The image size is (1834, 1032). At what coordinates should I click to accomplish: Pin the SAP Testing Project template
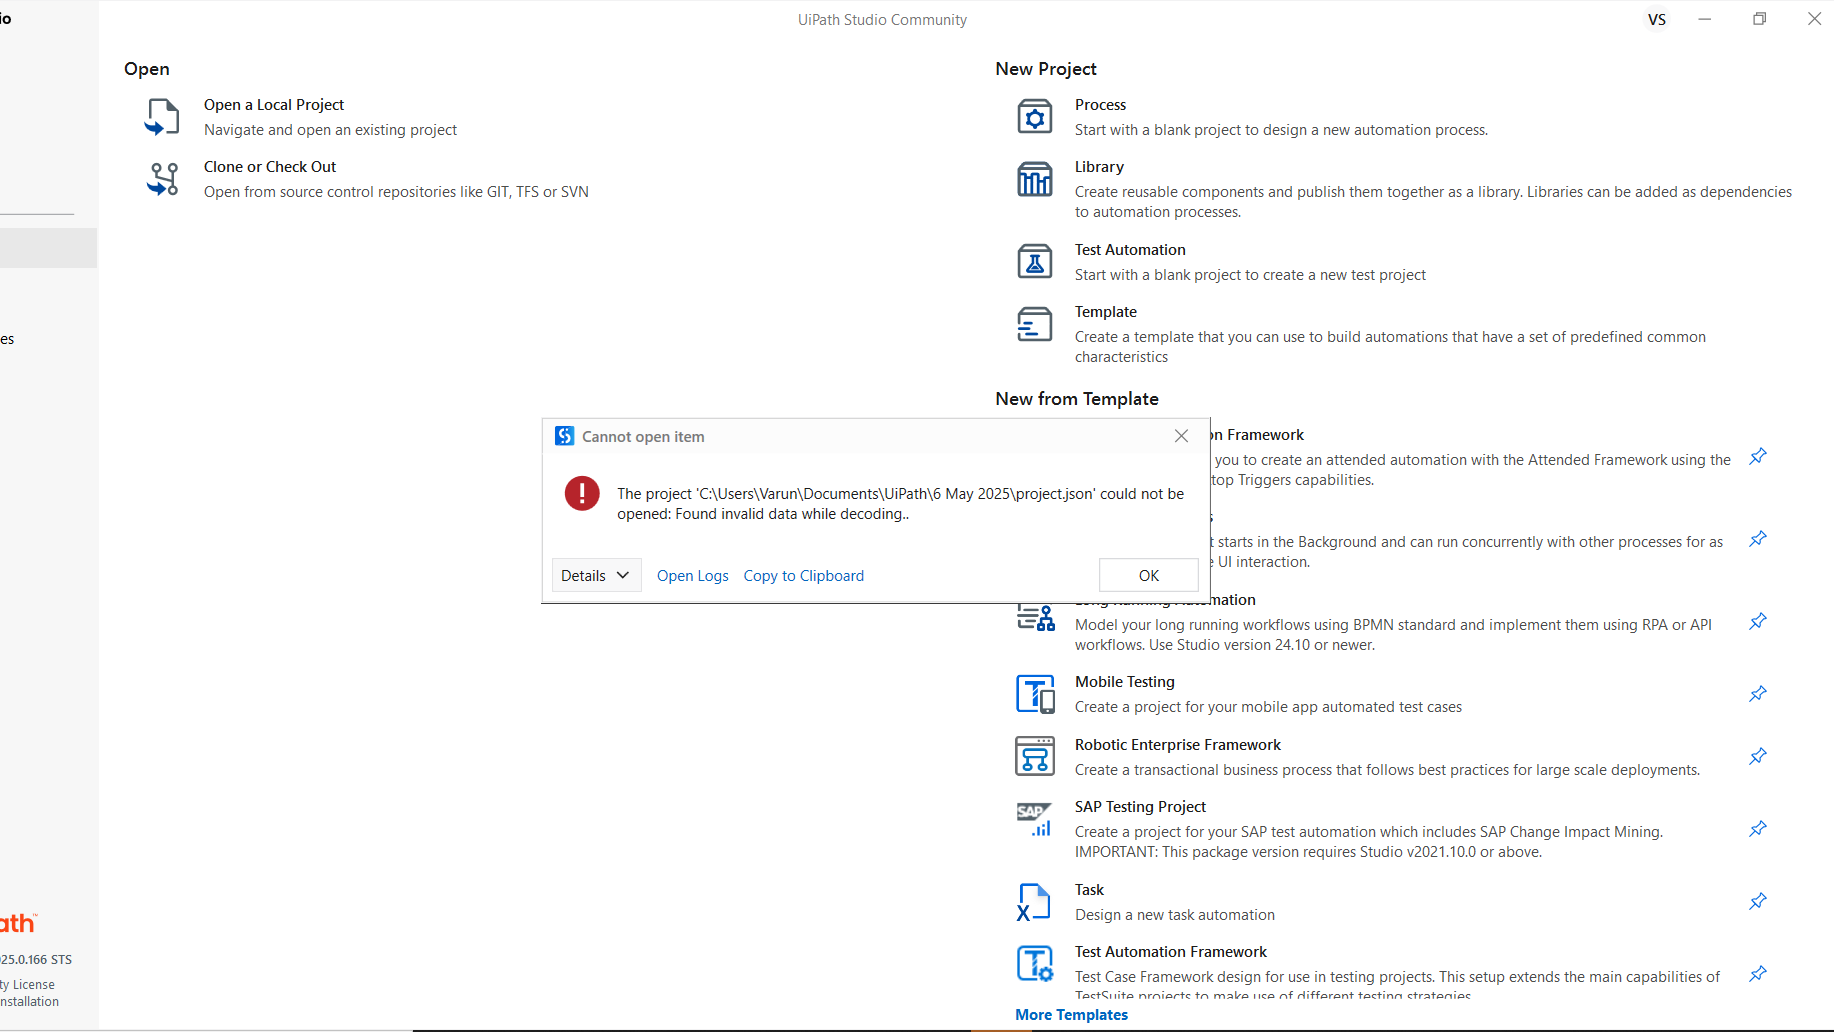tap(1758, 829)
